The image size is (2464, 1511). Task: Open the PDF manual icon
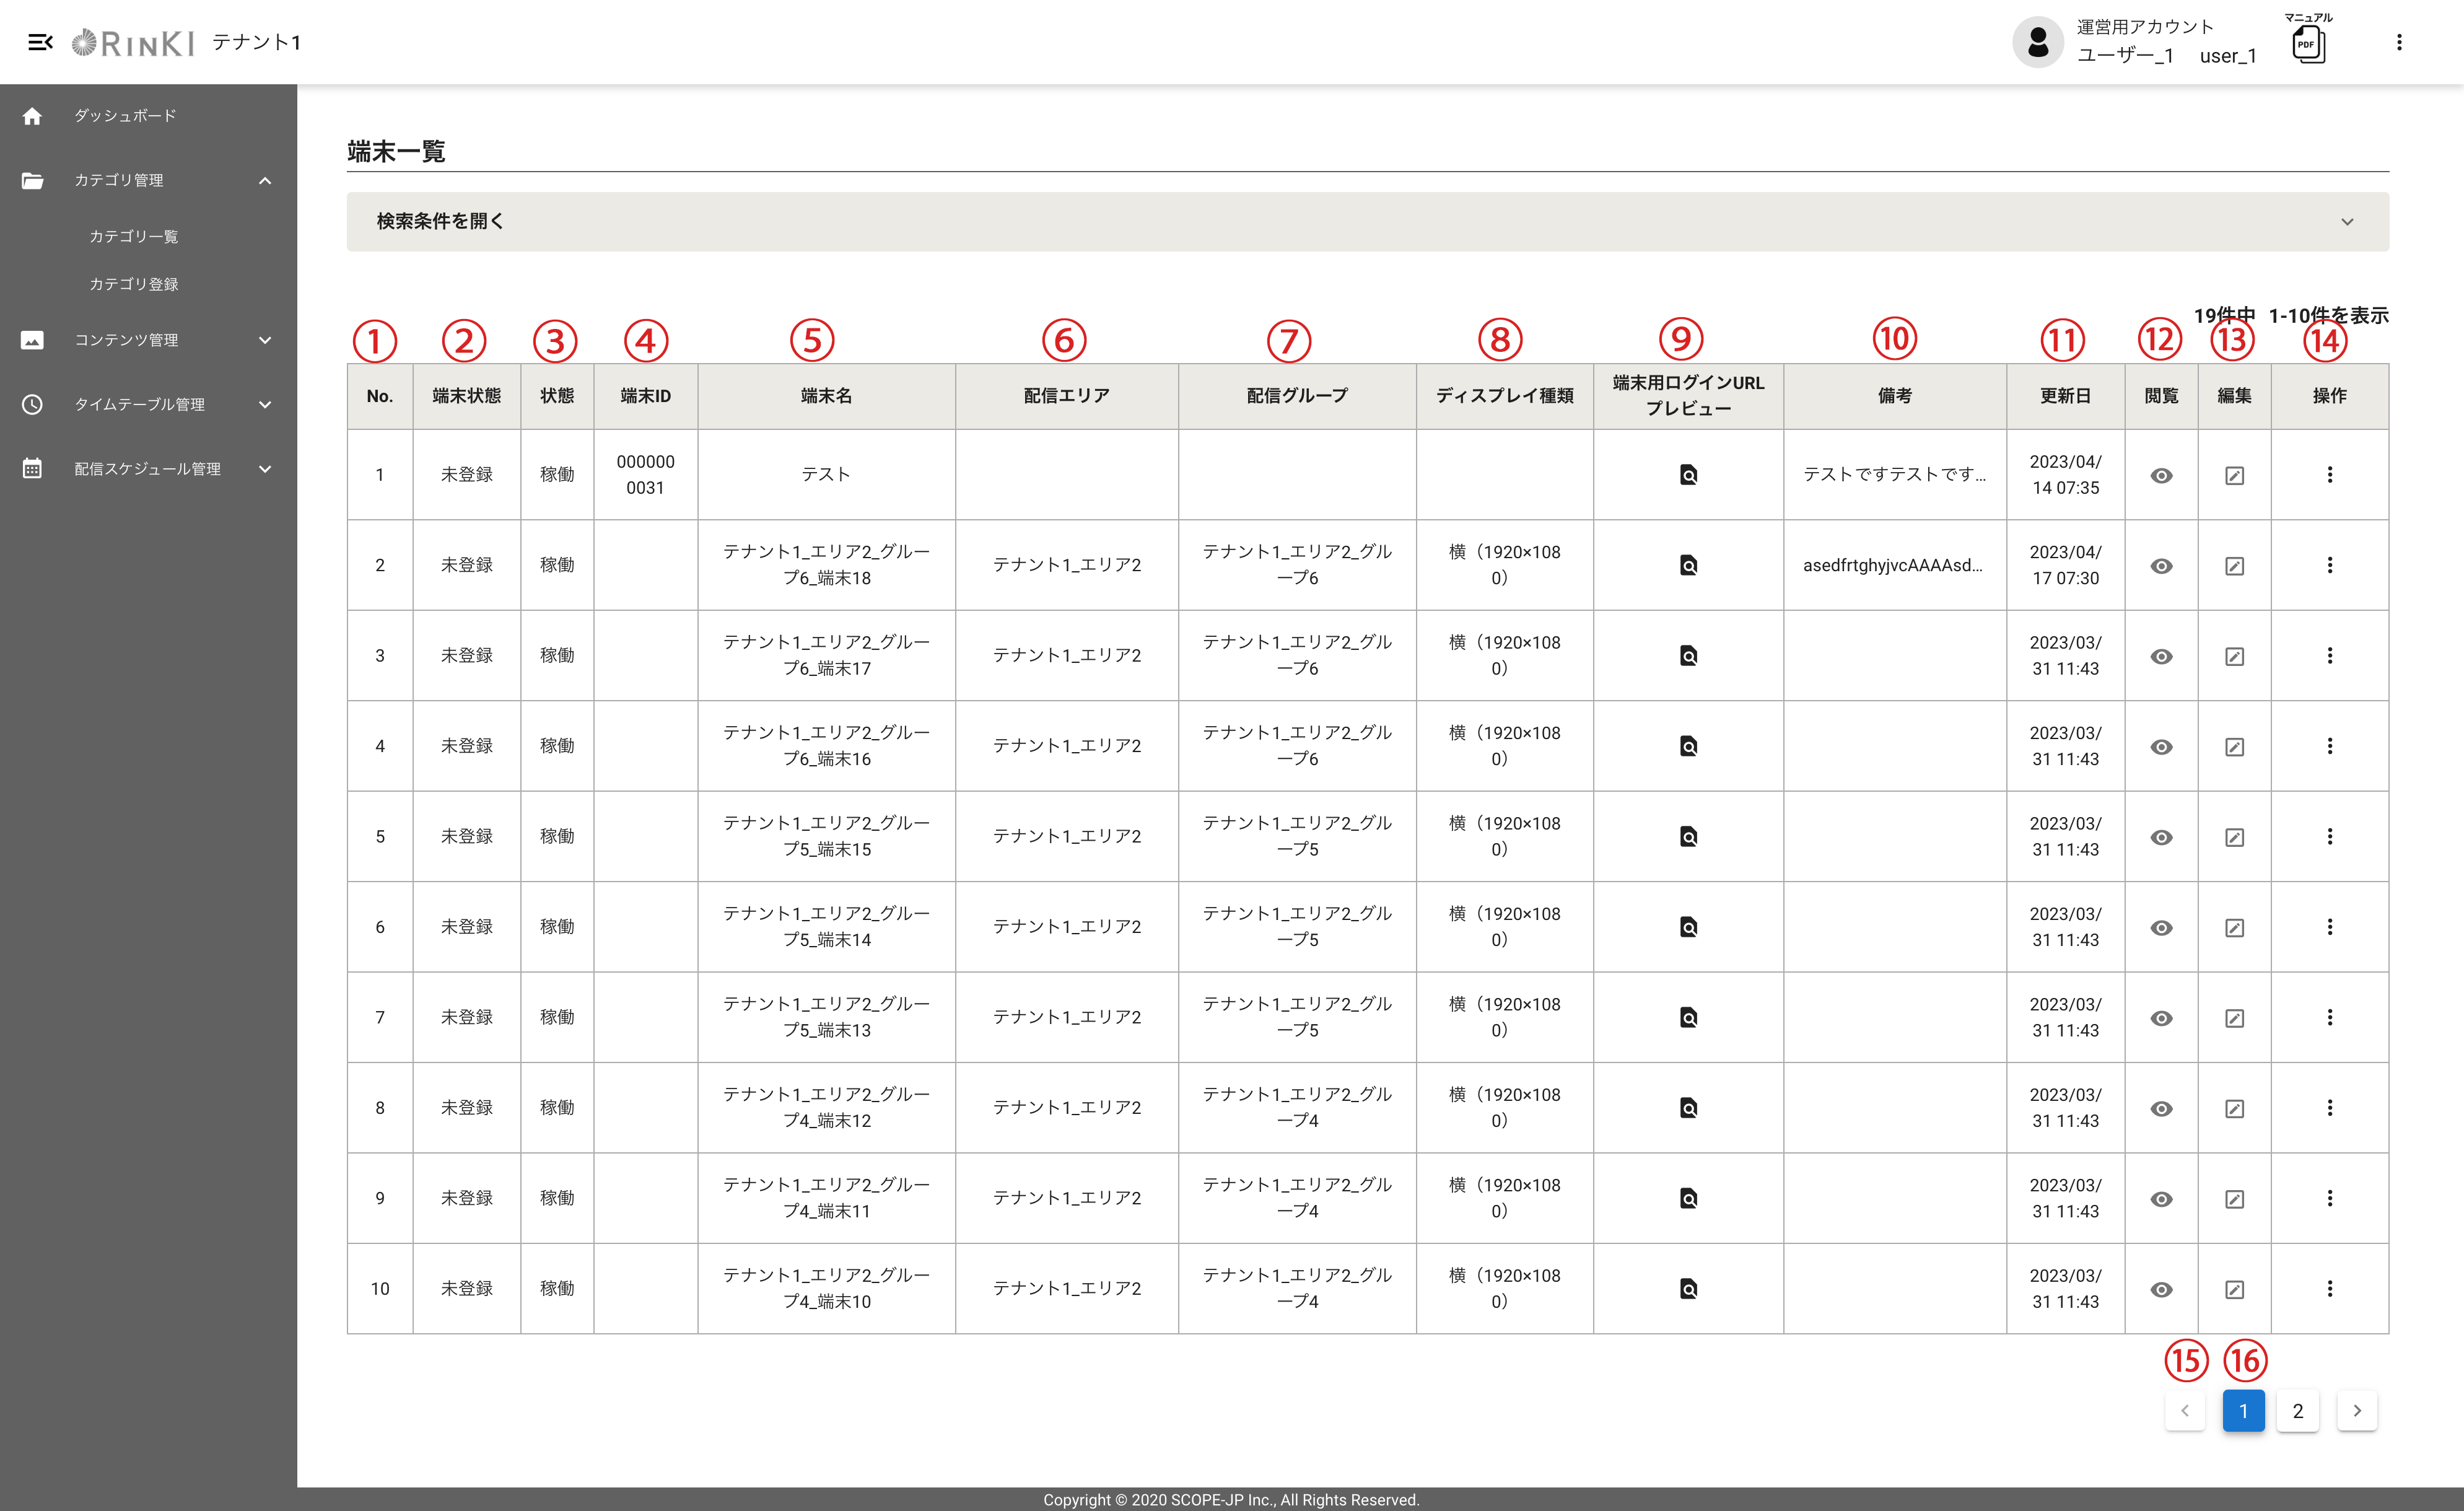pos(2308,44)
